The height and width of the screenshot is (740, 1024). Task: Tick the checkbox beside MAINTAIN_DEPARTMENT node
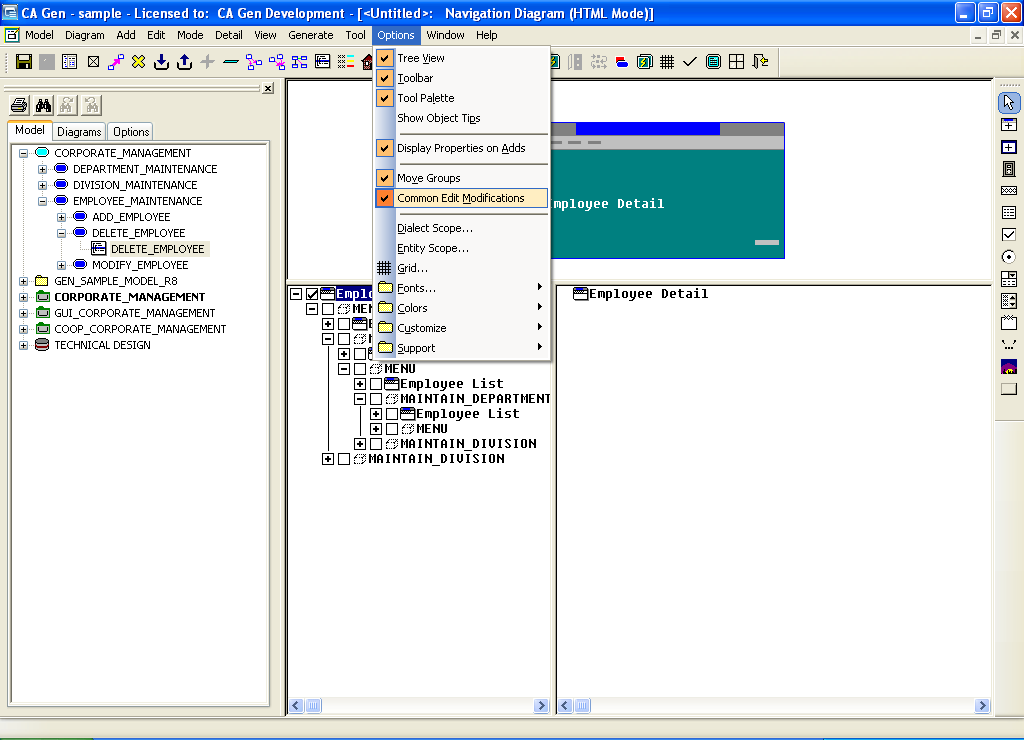(376, 399)
